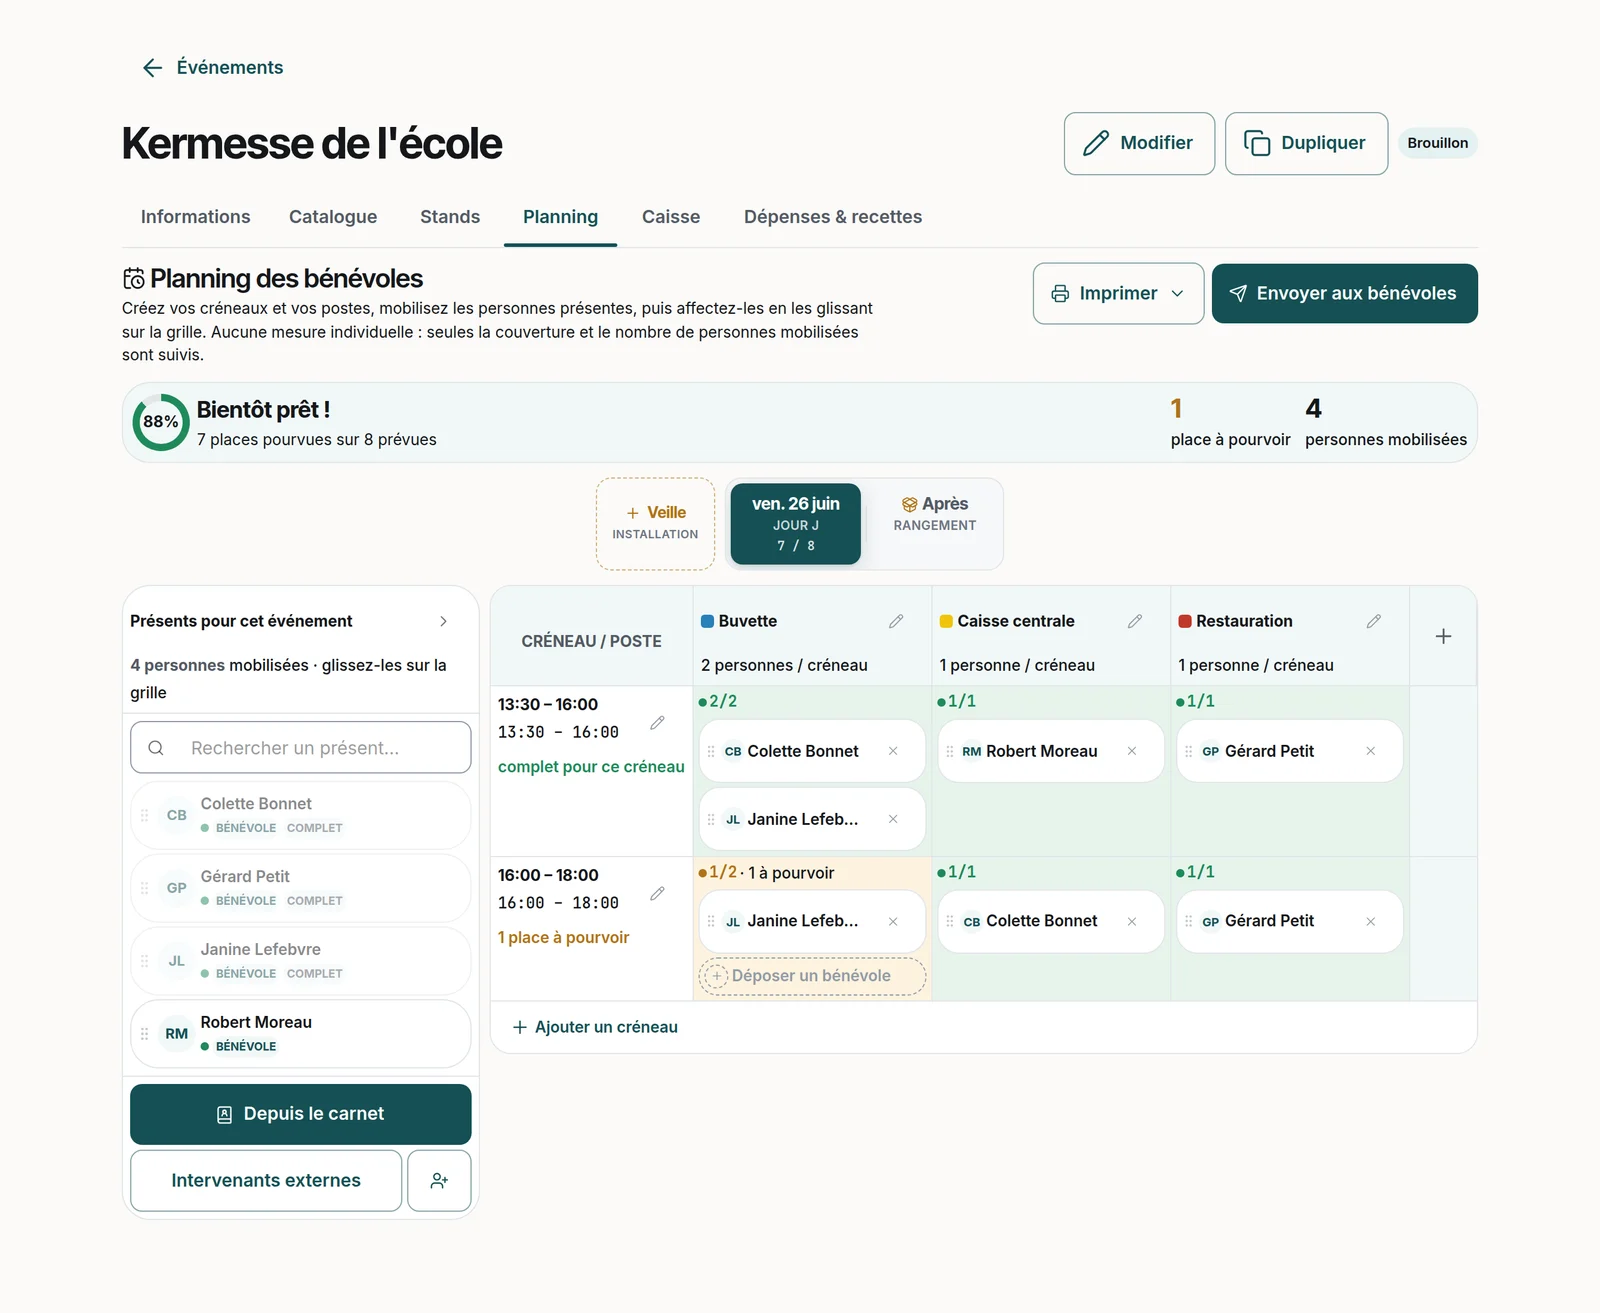Select the Après rangement day
The height and width of the screenshot is (1313, 1600).
click(x=935, y=513)
